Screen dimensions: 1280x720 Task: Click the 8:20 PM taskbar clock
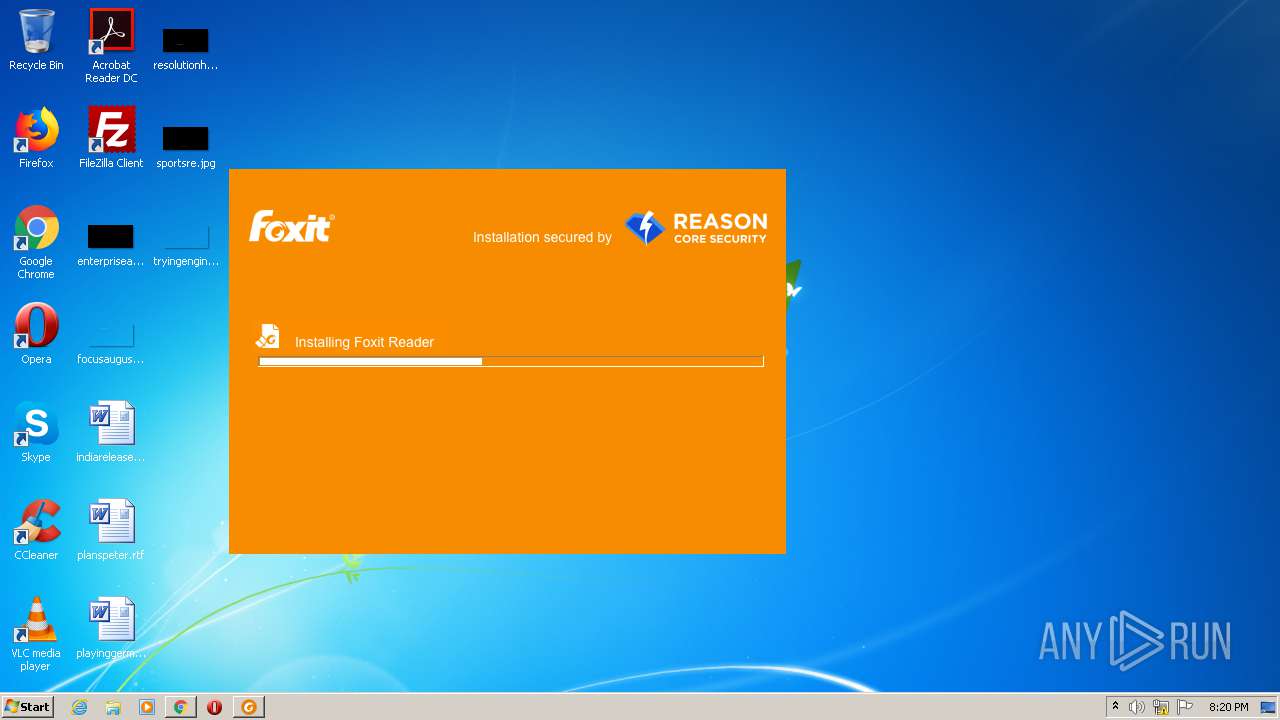pos(1228,707)
